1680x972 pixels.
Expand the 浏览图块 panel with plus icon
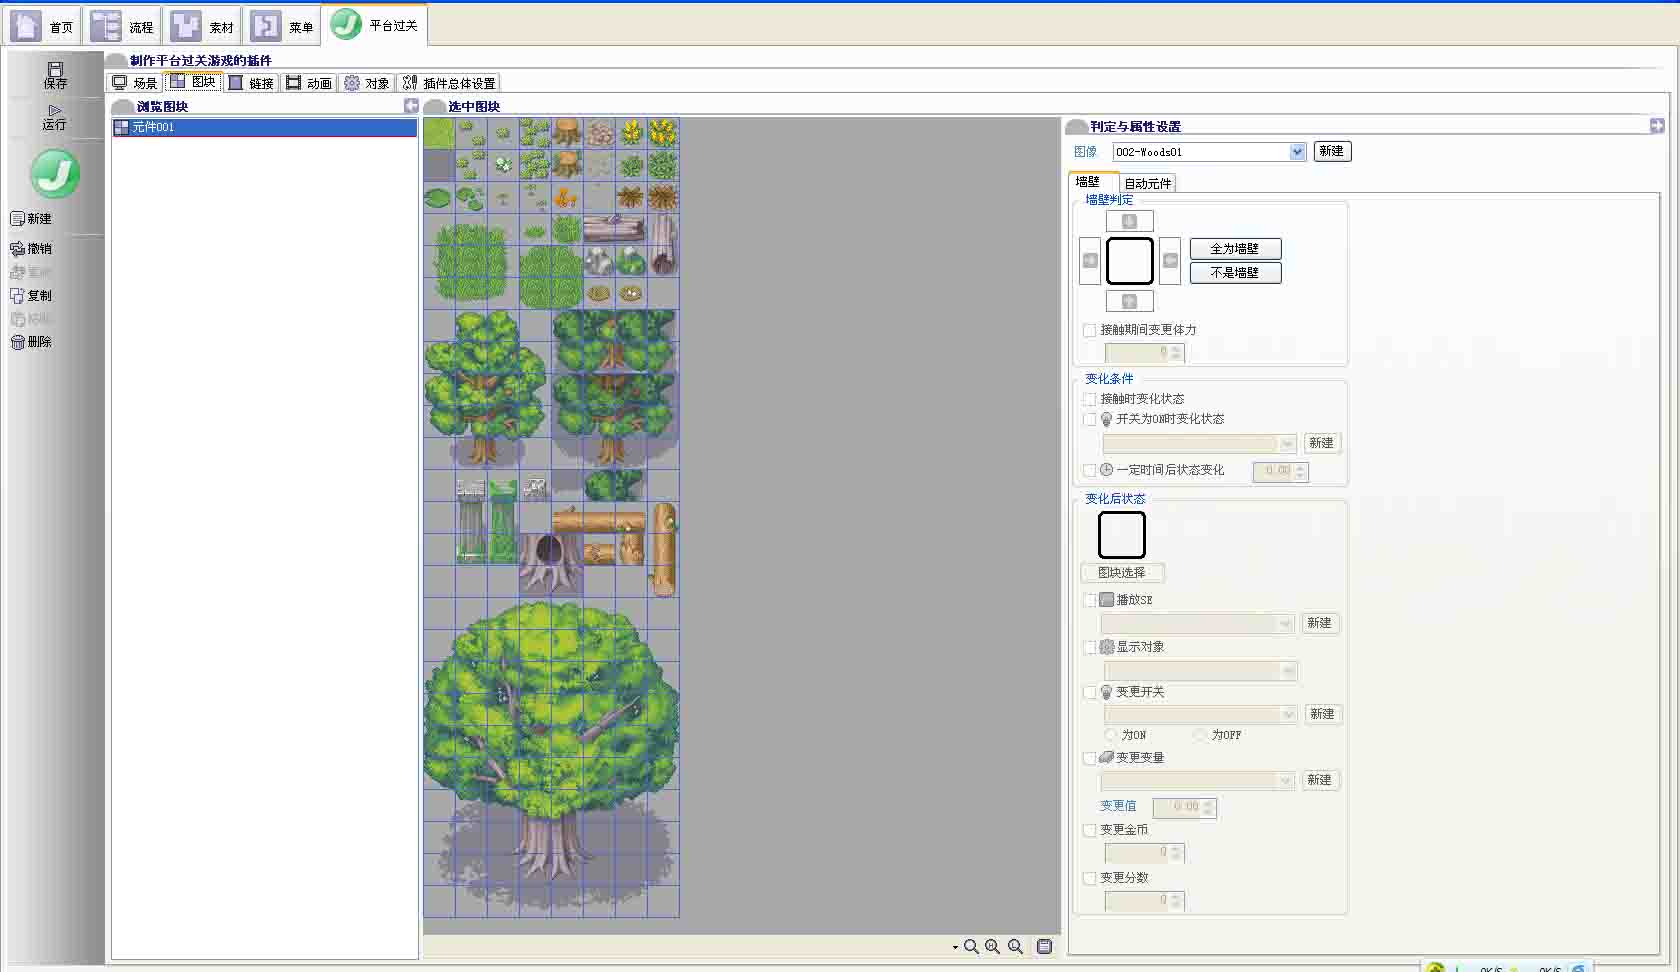click(411, 105)
